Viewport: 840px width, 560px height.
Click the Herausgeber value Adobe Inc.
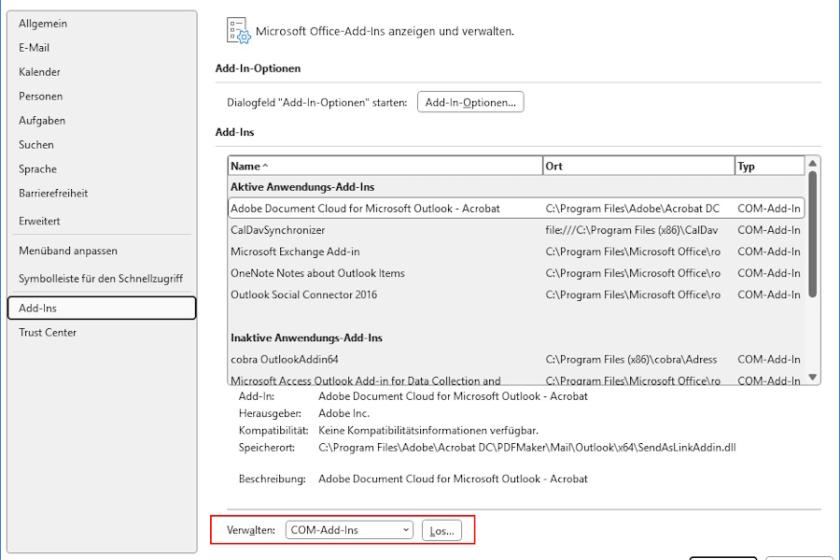pos(344,414)
